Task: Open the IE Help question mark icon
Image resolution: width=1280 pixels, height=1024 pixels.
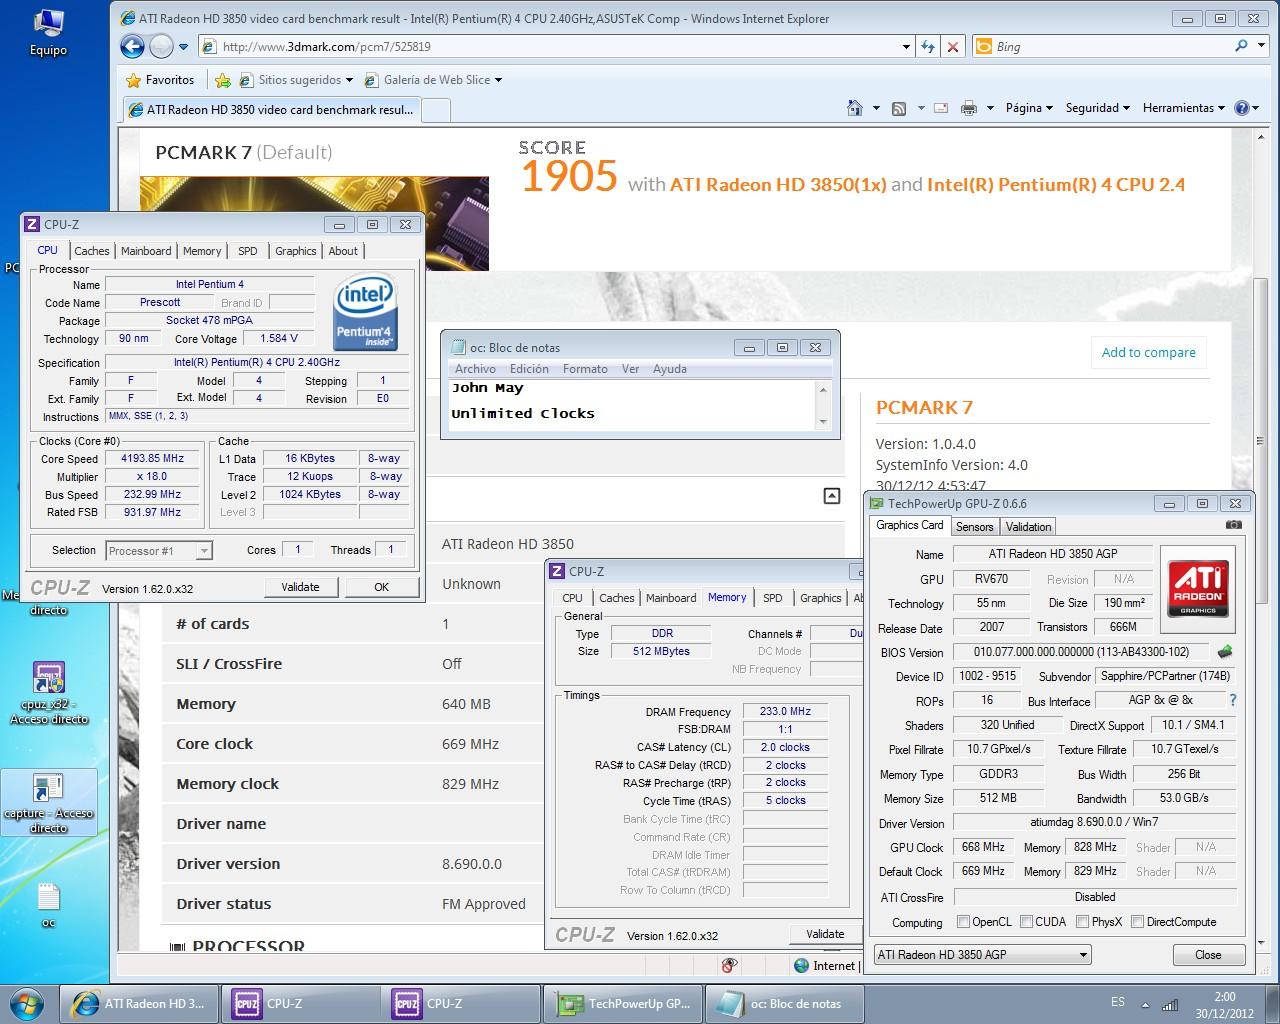Action: (1242, 108)
